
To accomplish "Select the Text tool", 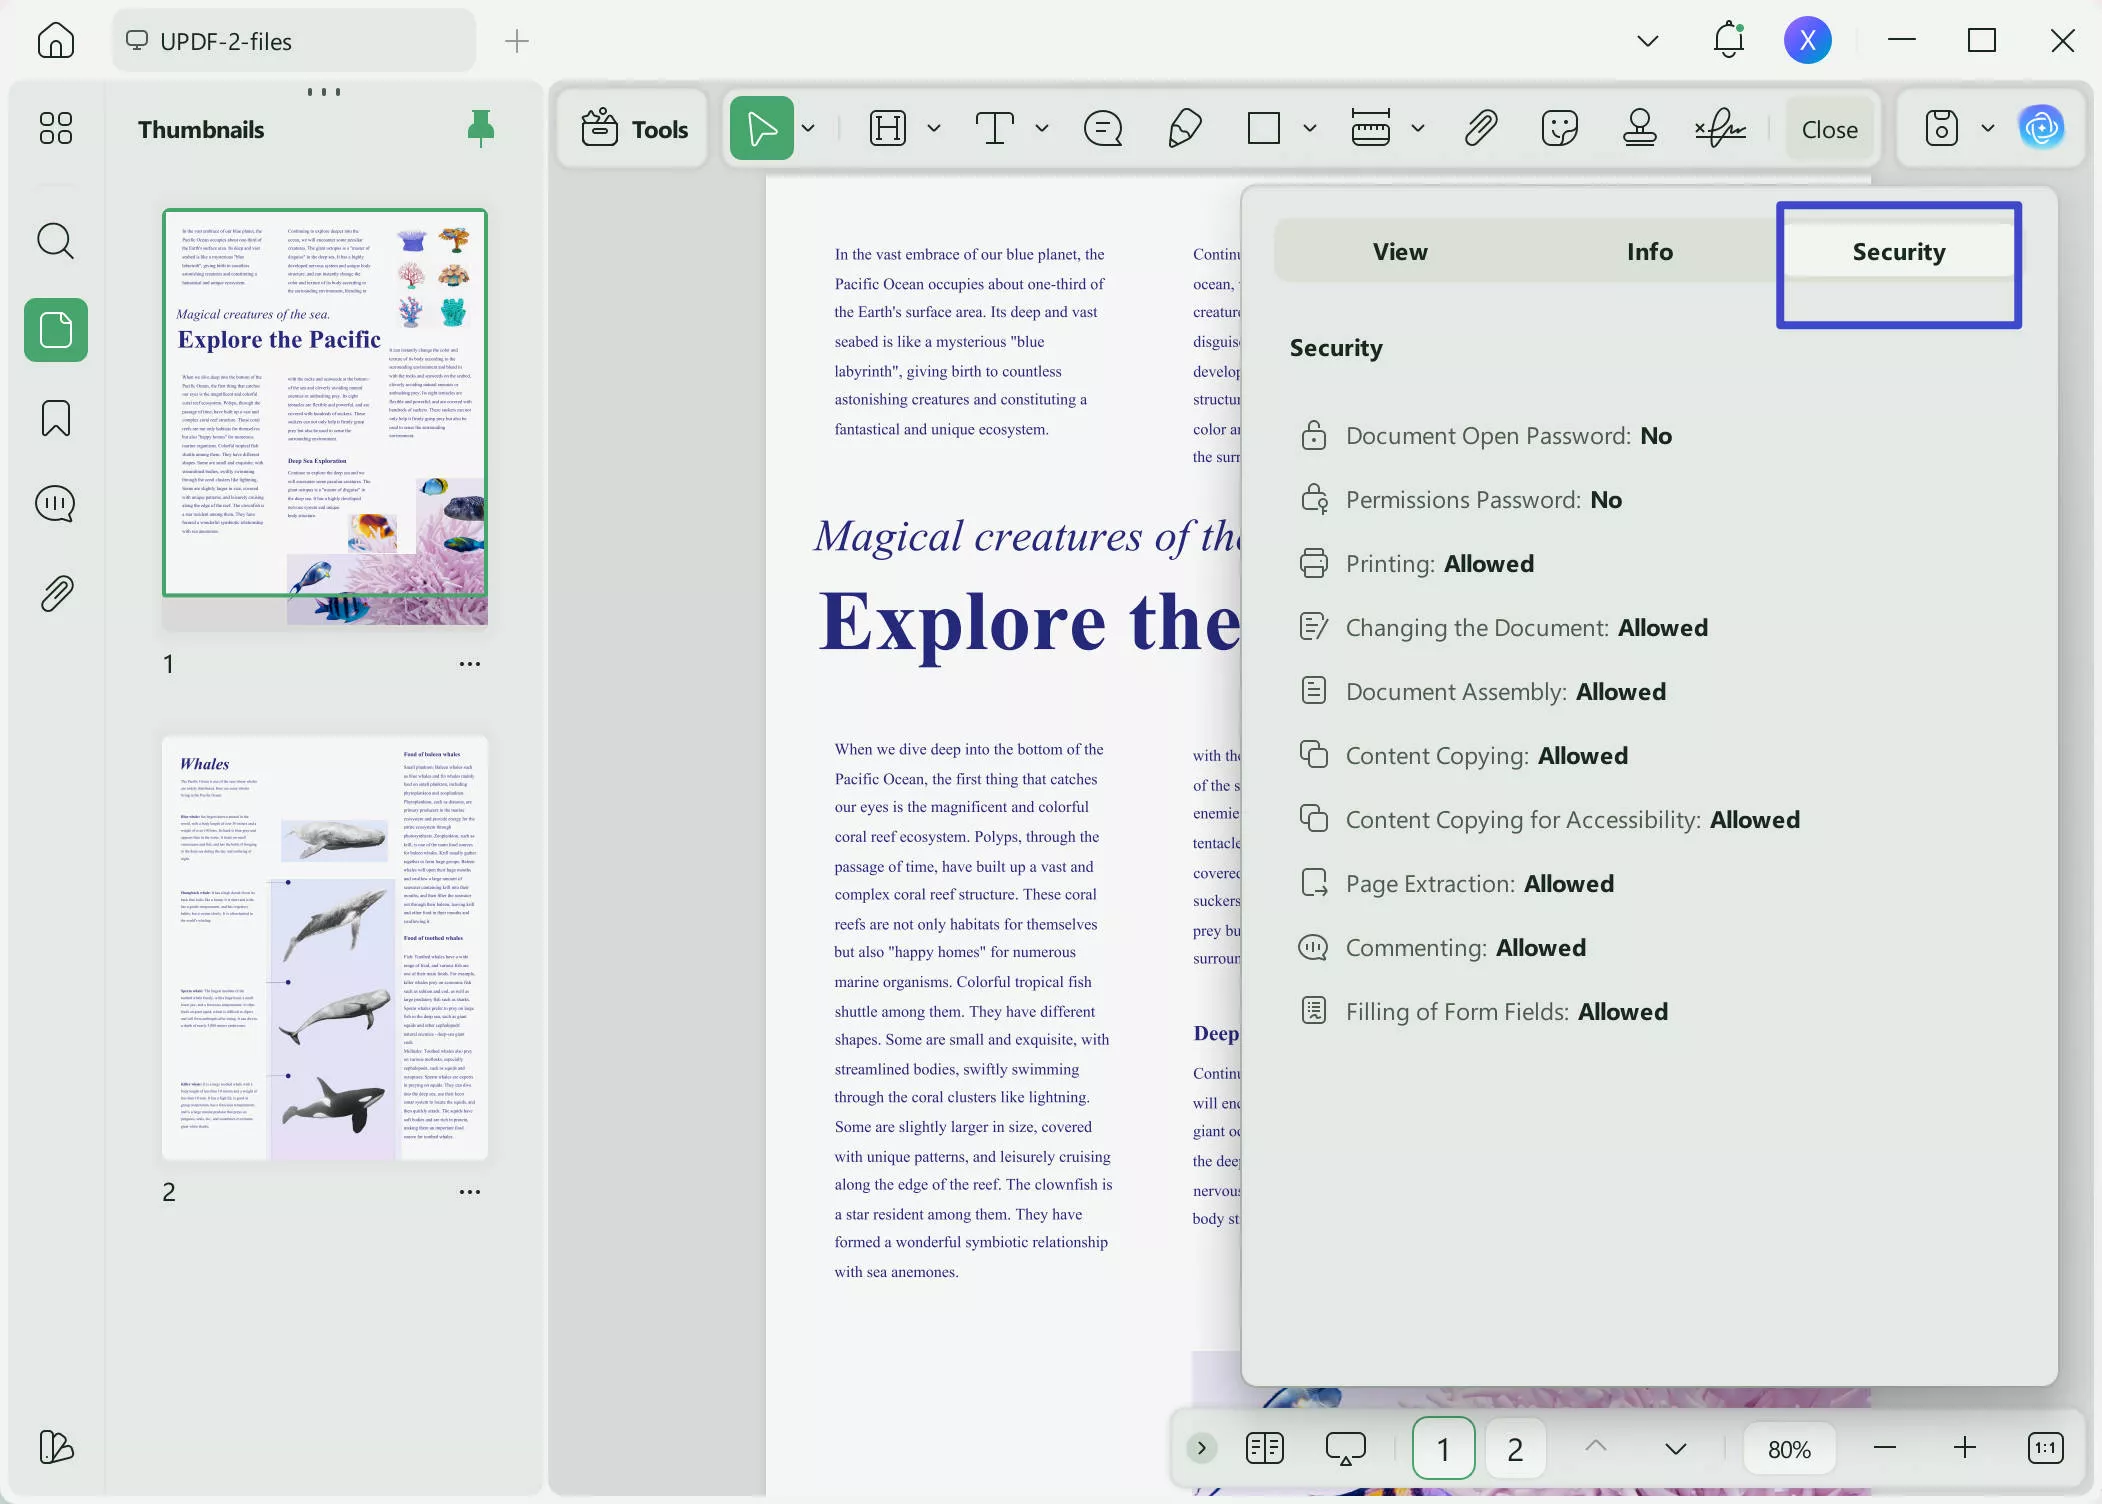I will 996,128.
